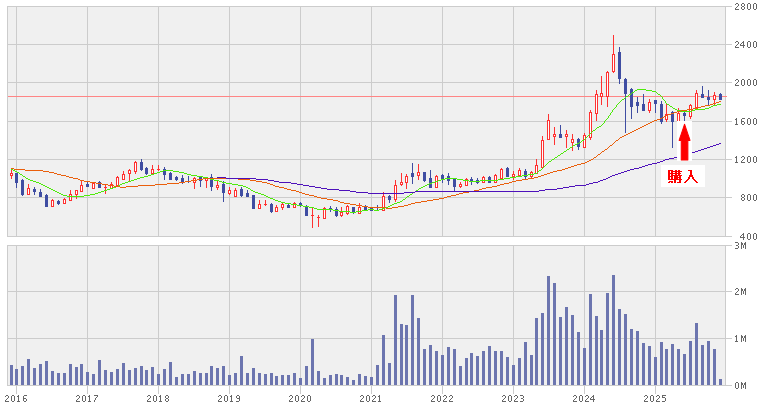Click the 0M volume axis label
This screenshot has height=408, width=761.
tap(739, 385)
